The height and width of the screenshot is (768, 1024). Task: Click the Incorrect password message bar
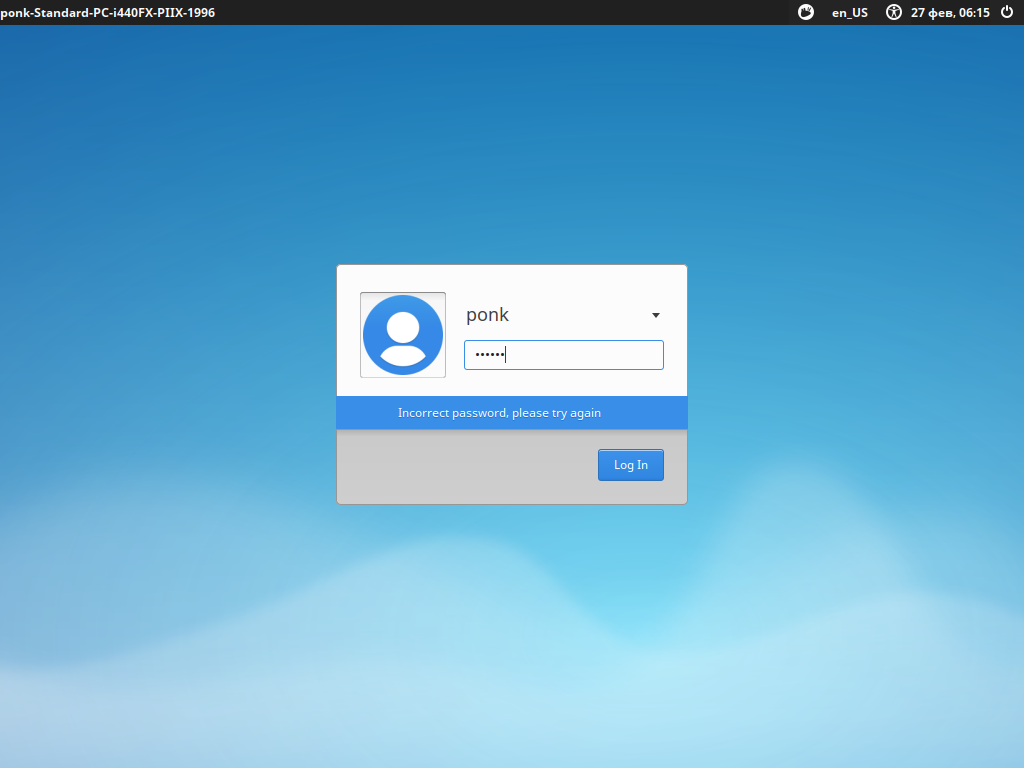pos(512,413)
